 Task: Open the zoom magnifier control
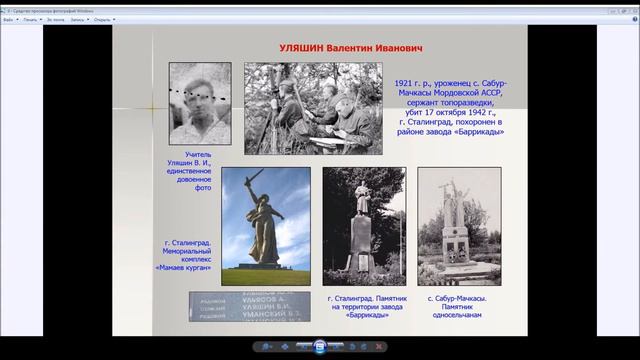click(267, 347)
